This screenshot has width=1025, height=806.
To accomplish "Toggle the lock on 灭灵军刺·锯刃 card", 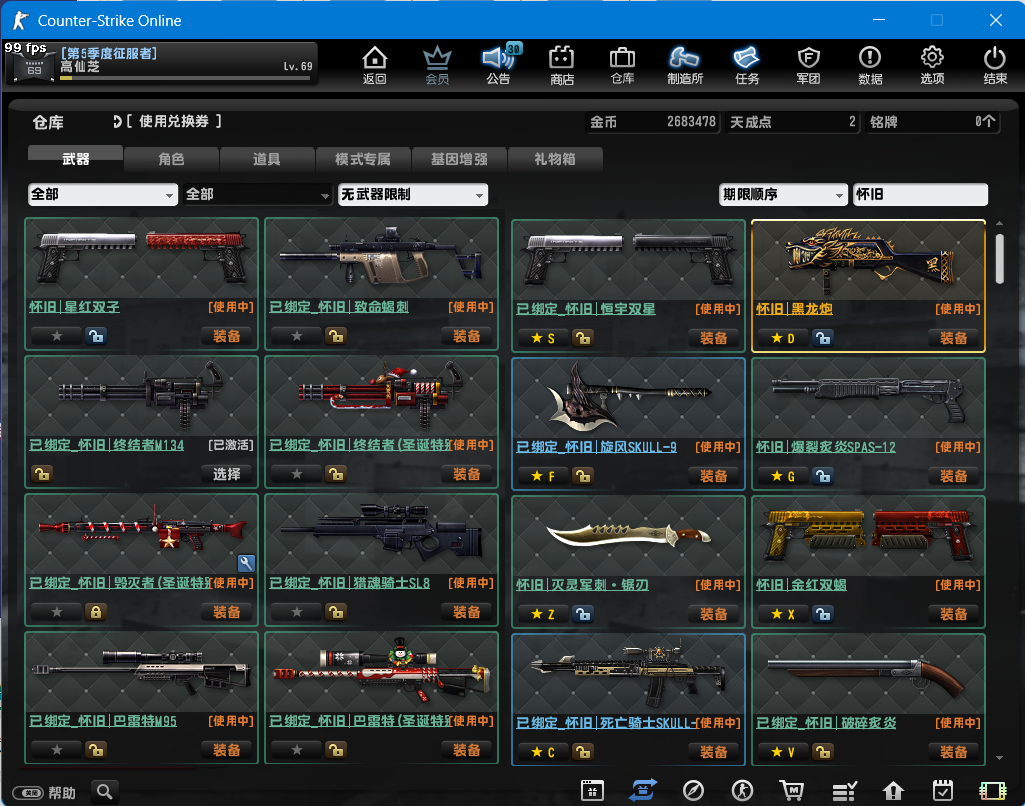I will (x=583, y=614).
